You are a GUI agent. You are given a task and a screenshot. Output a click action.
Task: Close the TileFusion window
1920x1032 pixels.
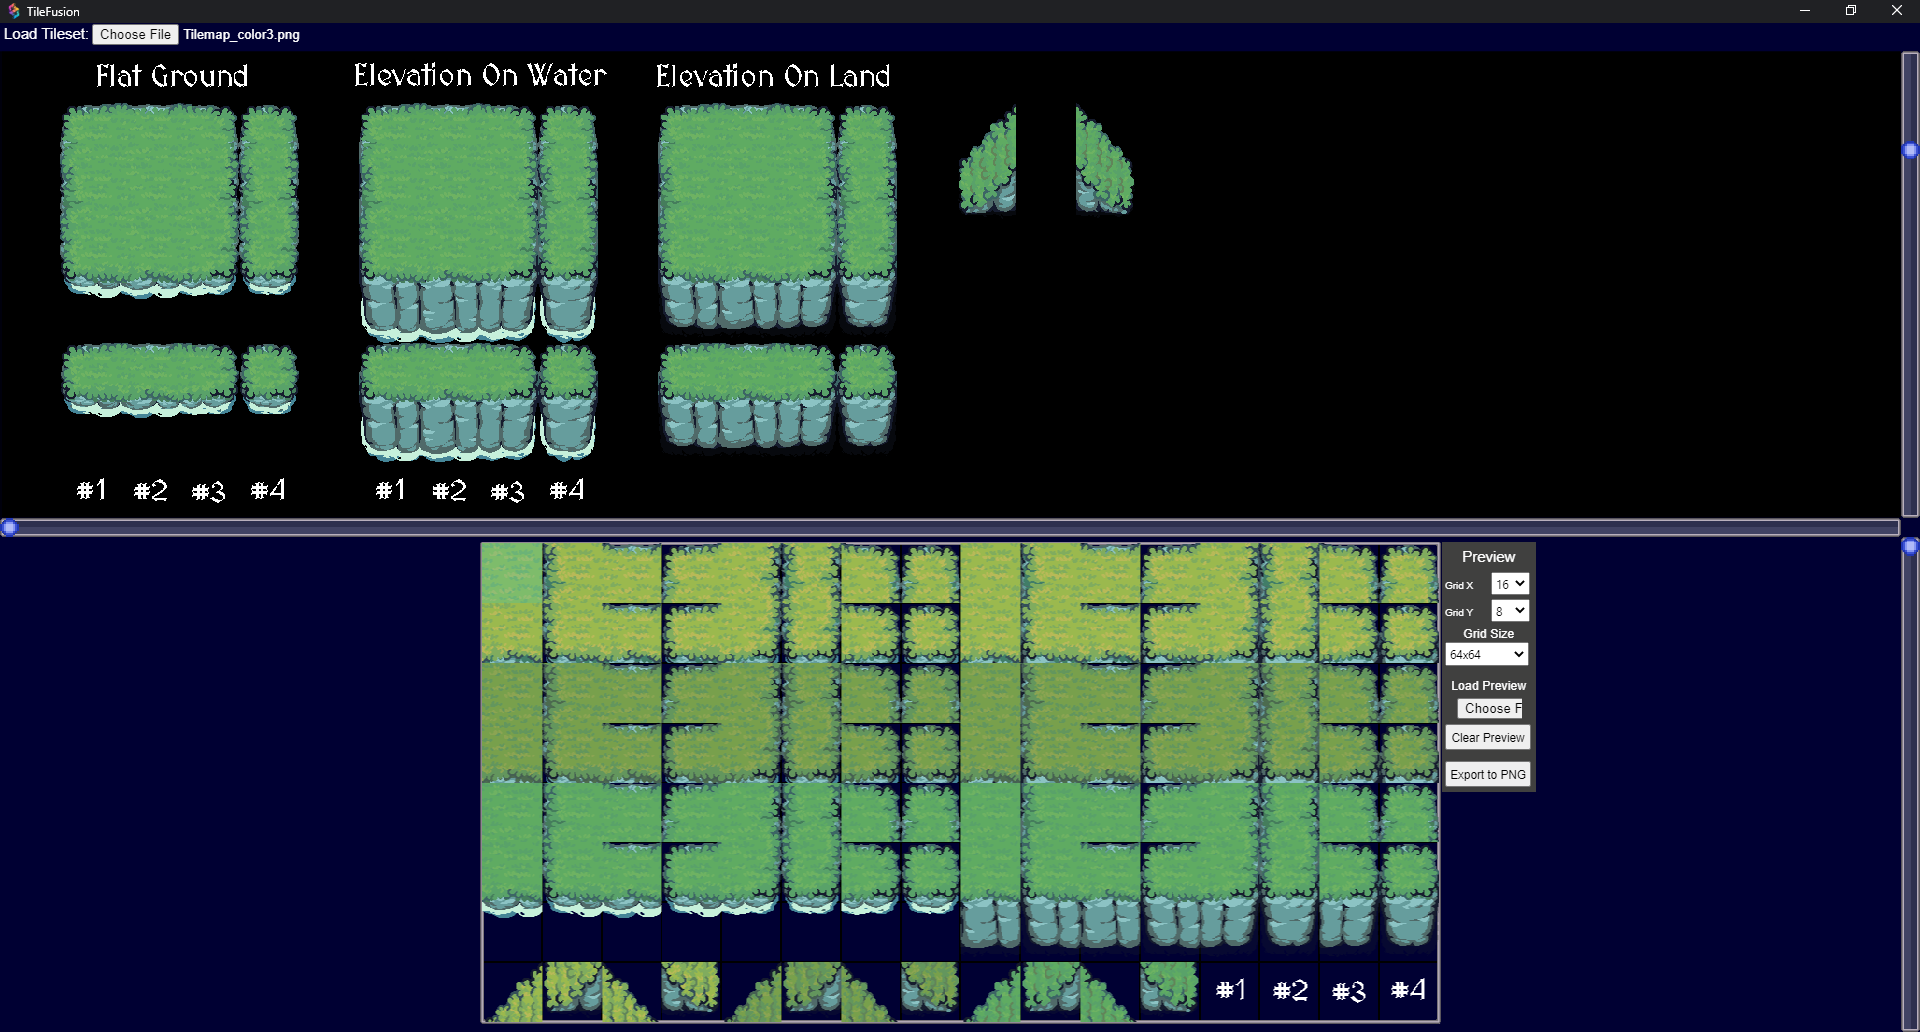coord(1897,11)
